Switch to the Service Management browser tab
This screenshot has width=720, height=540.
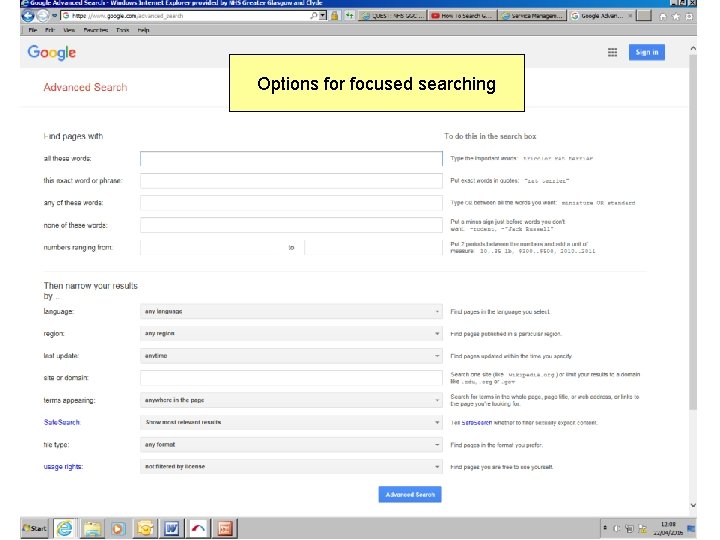[x=533, y=16]
